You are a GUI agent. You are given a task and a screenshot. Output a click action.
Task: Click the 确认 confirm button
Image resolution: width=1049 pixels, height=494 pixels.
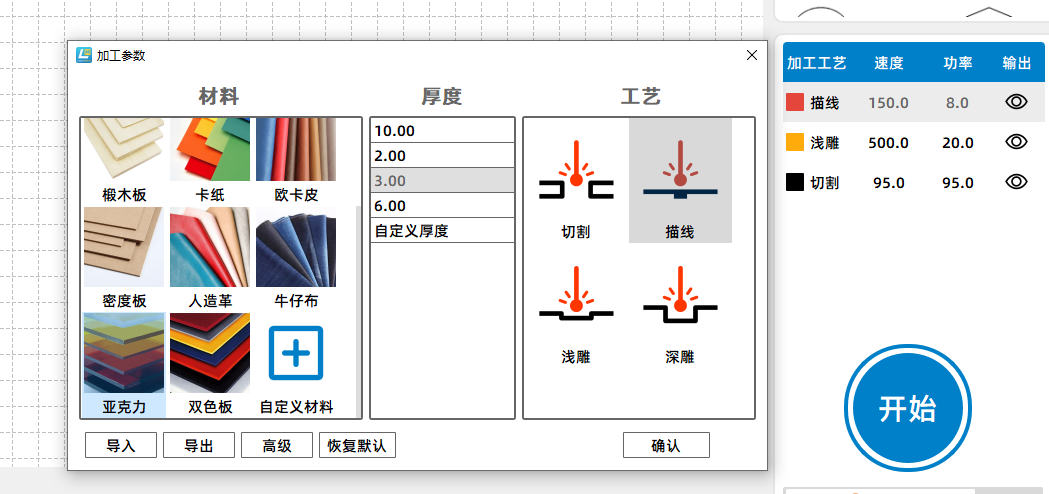click(666, 446)
